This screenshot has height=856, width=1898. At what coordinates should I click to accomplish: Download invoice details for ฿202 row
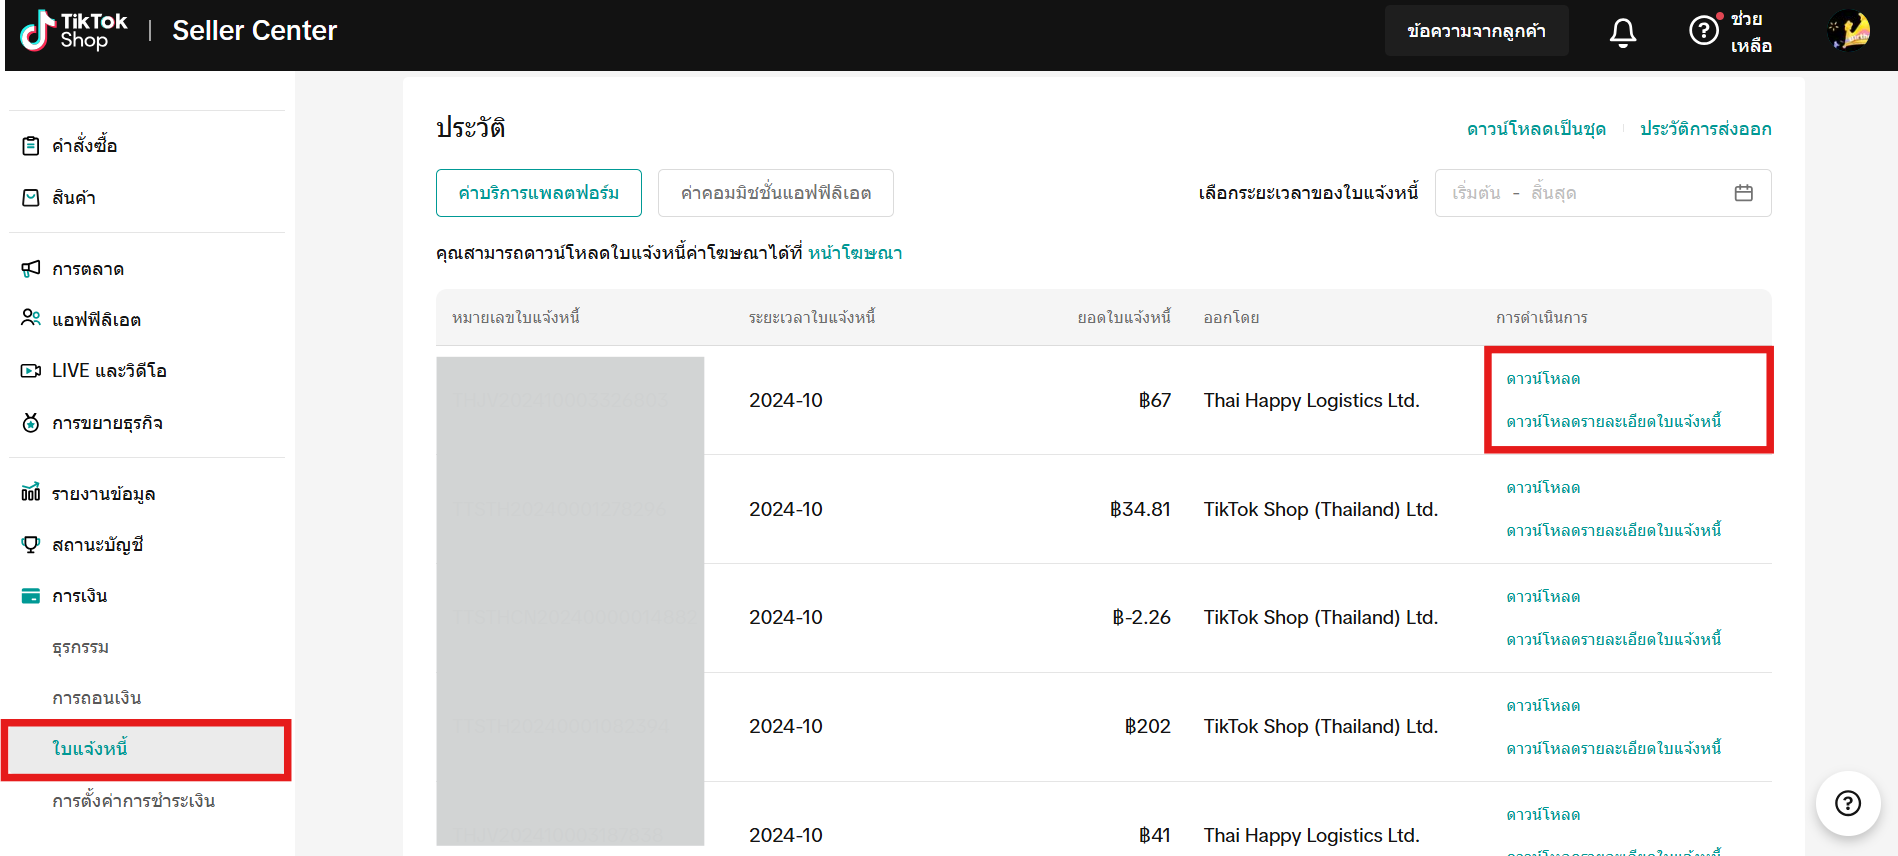pyautogui.click(x=1614, y=749)
